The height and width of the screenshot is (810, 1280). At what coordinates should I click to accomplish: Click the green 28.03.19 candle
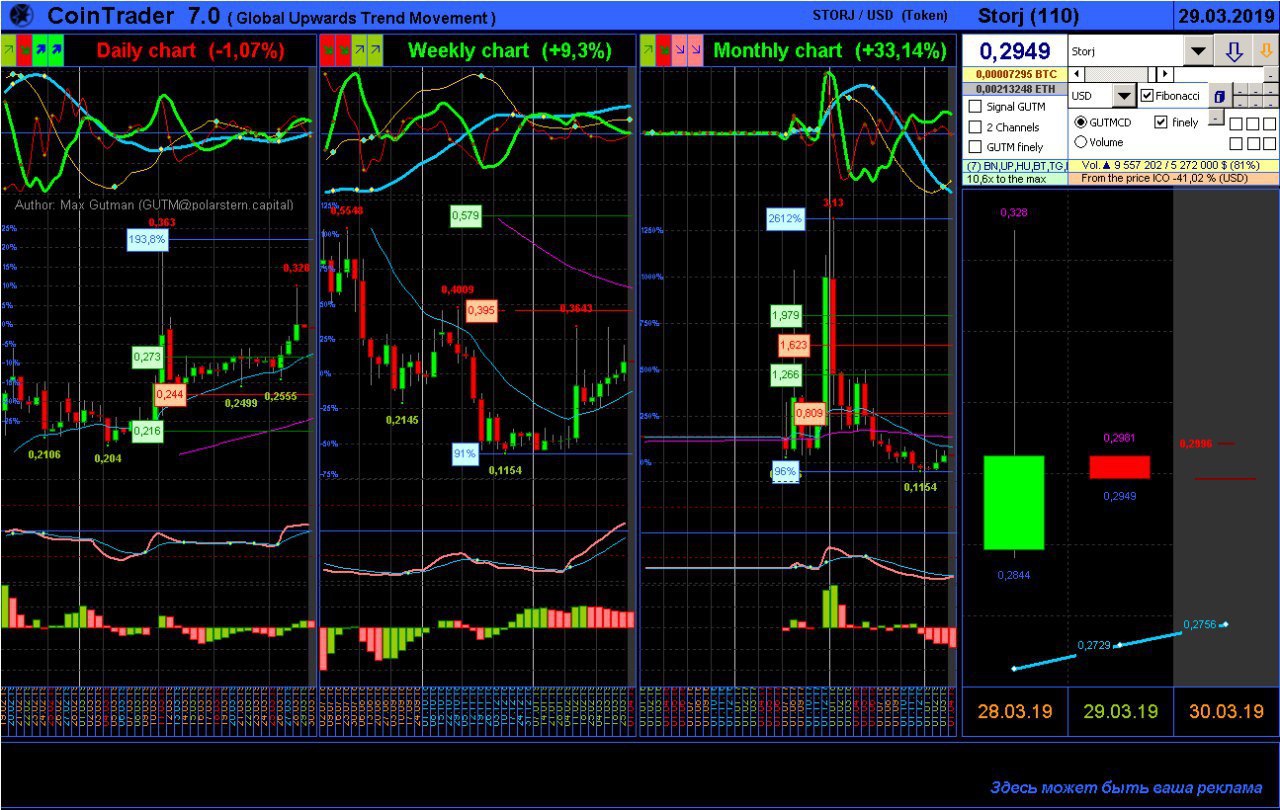coord(1014,502)
